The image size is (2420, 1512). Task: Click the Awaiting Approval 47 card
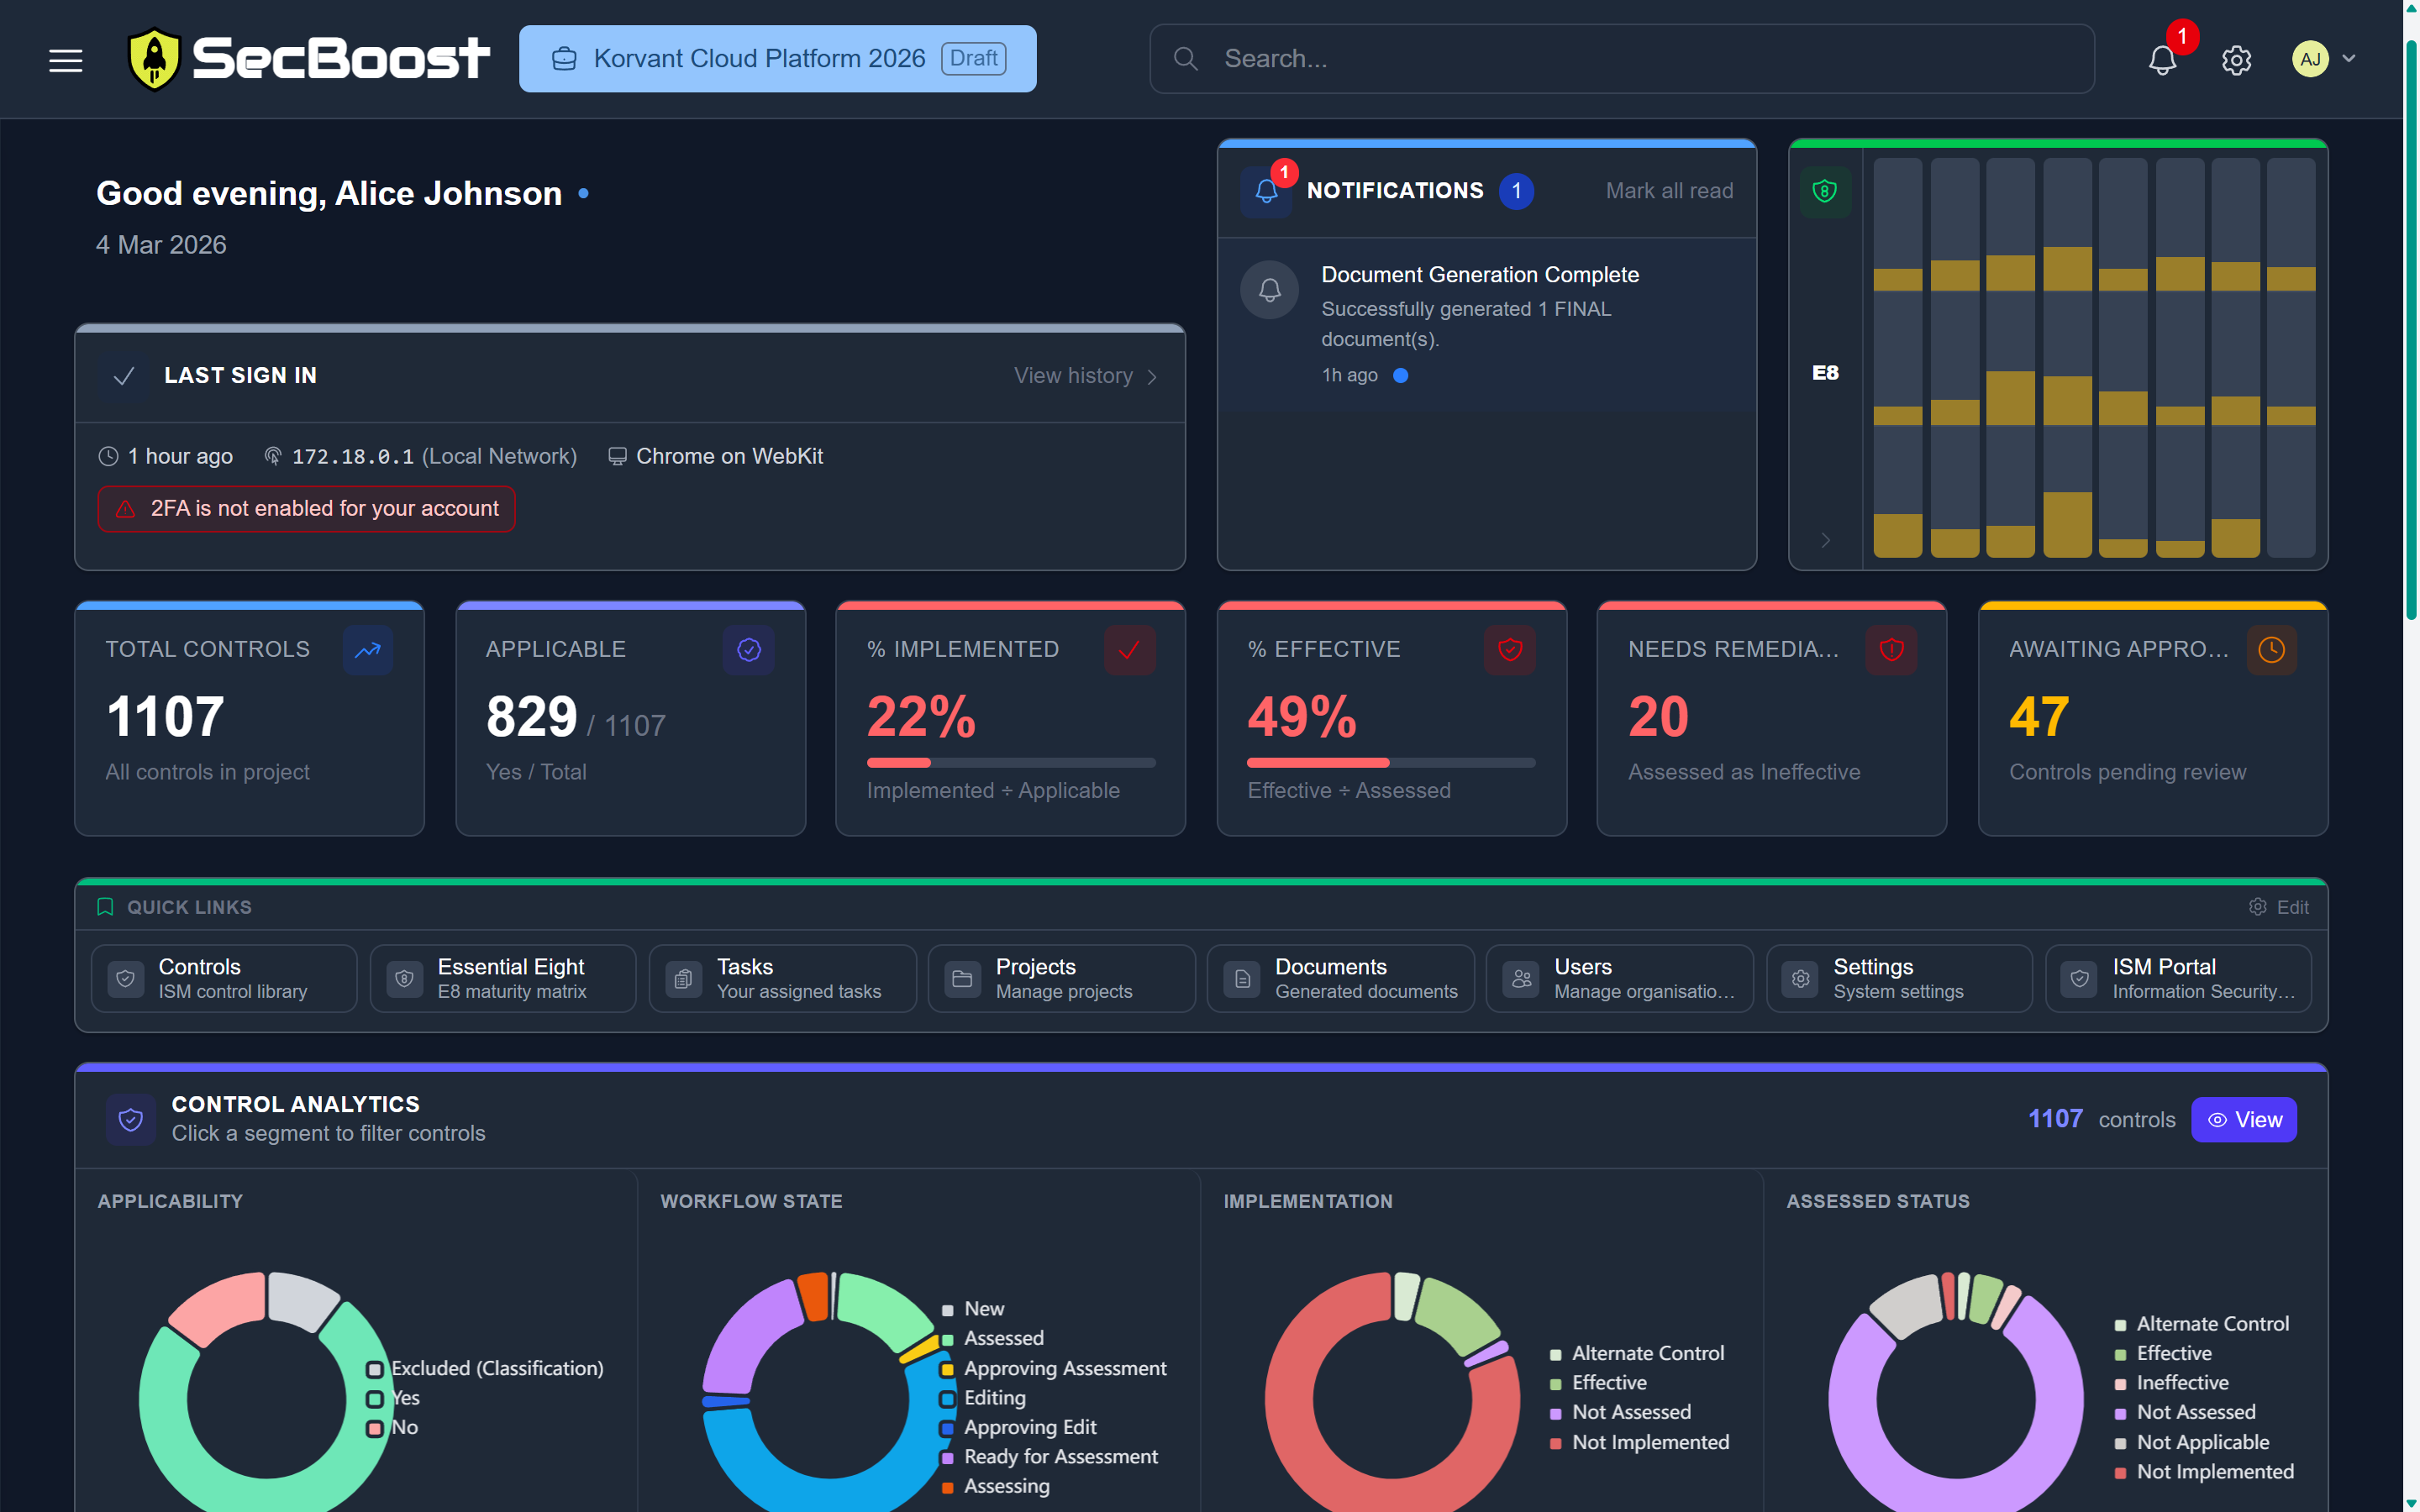click(2153, 719)
